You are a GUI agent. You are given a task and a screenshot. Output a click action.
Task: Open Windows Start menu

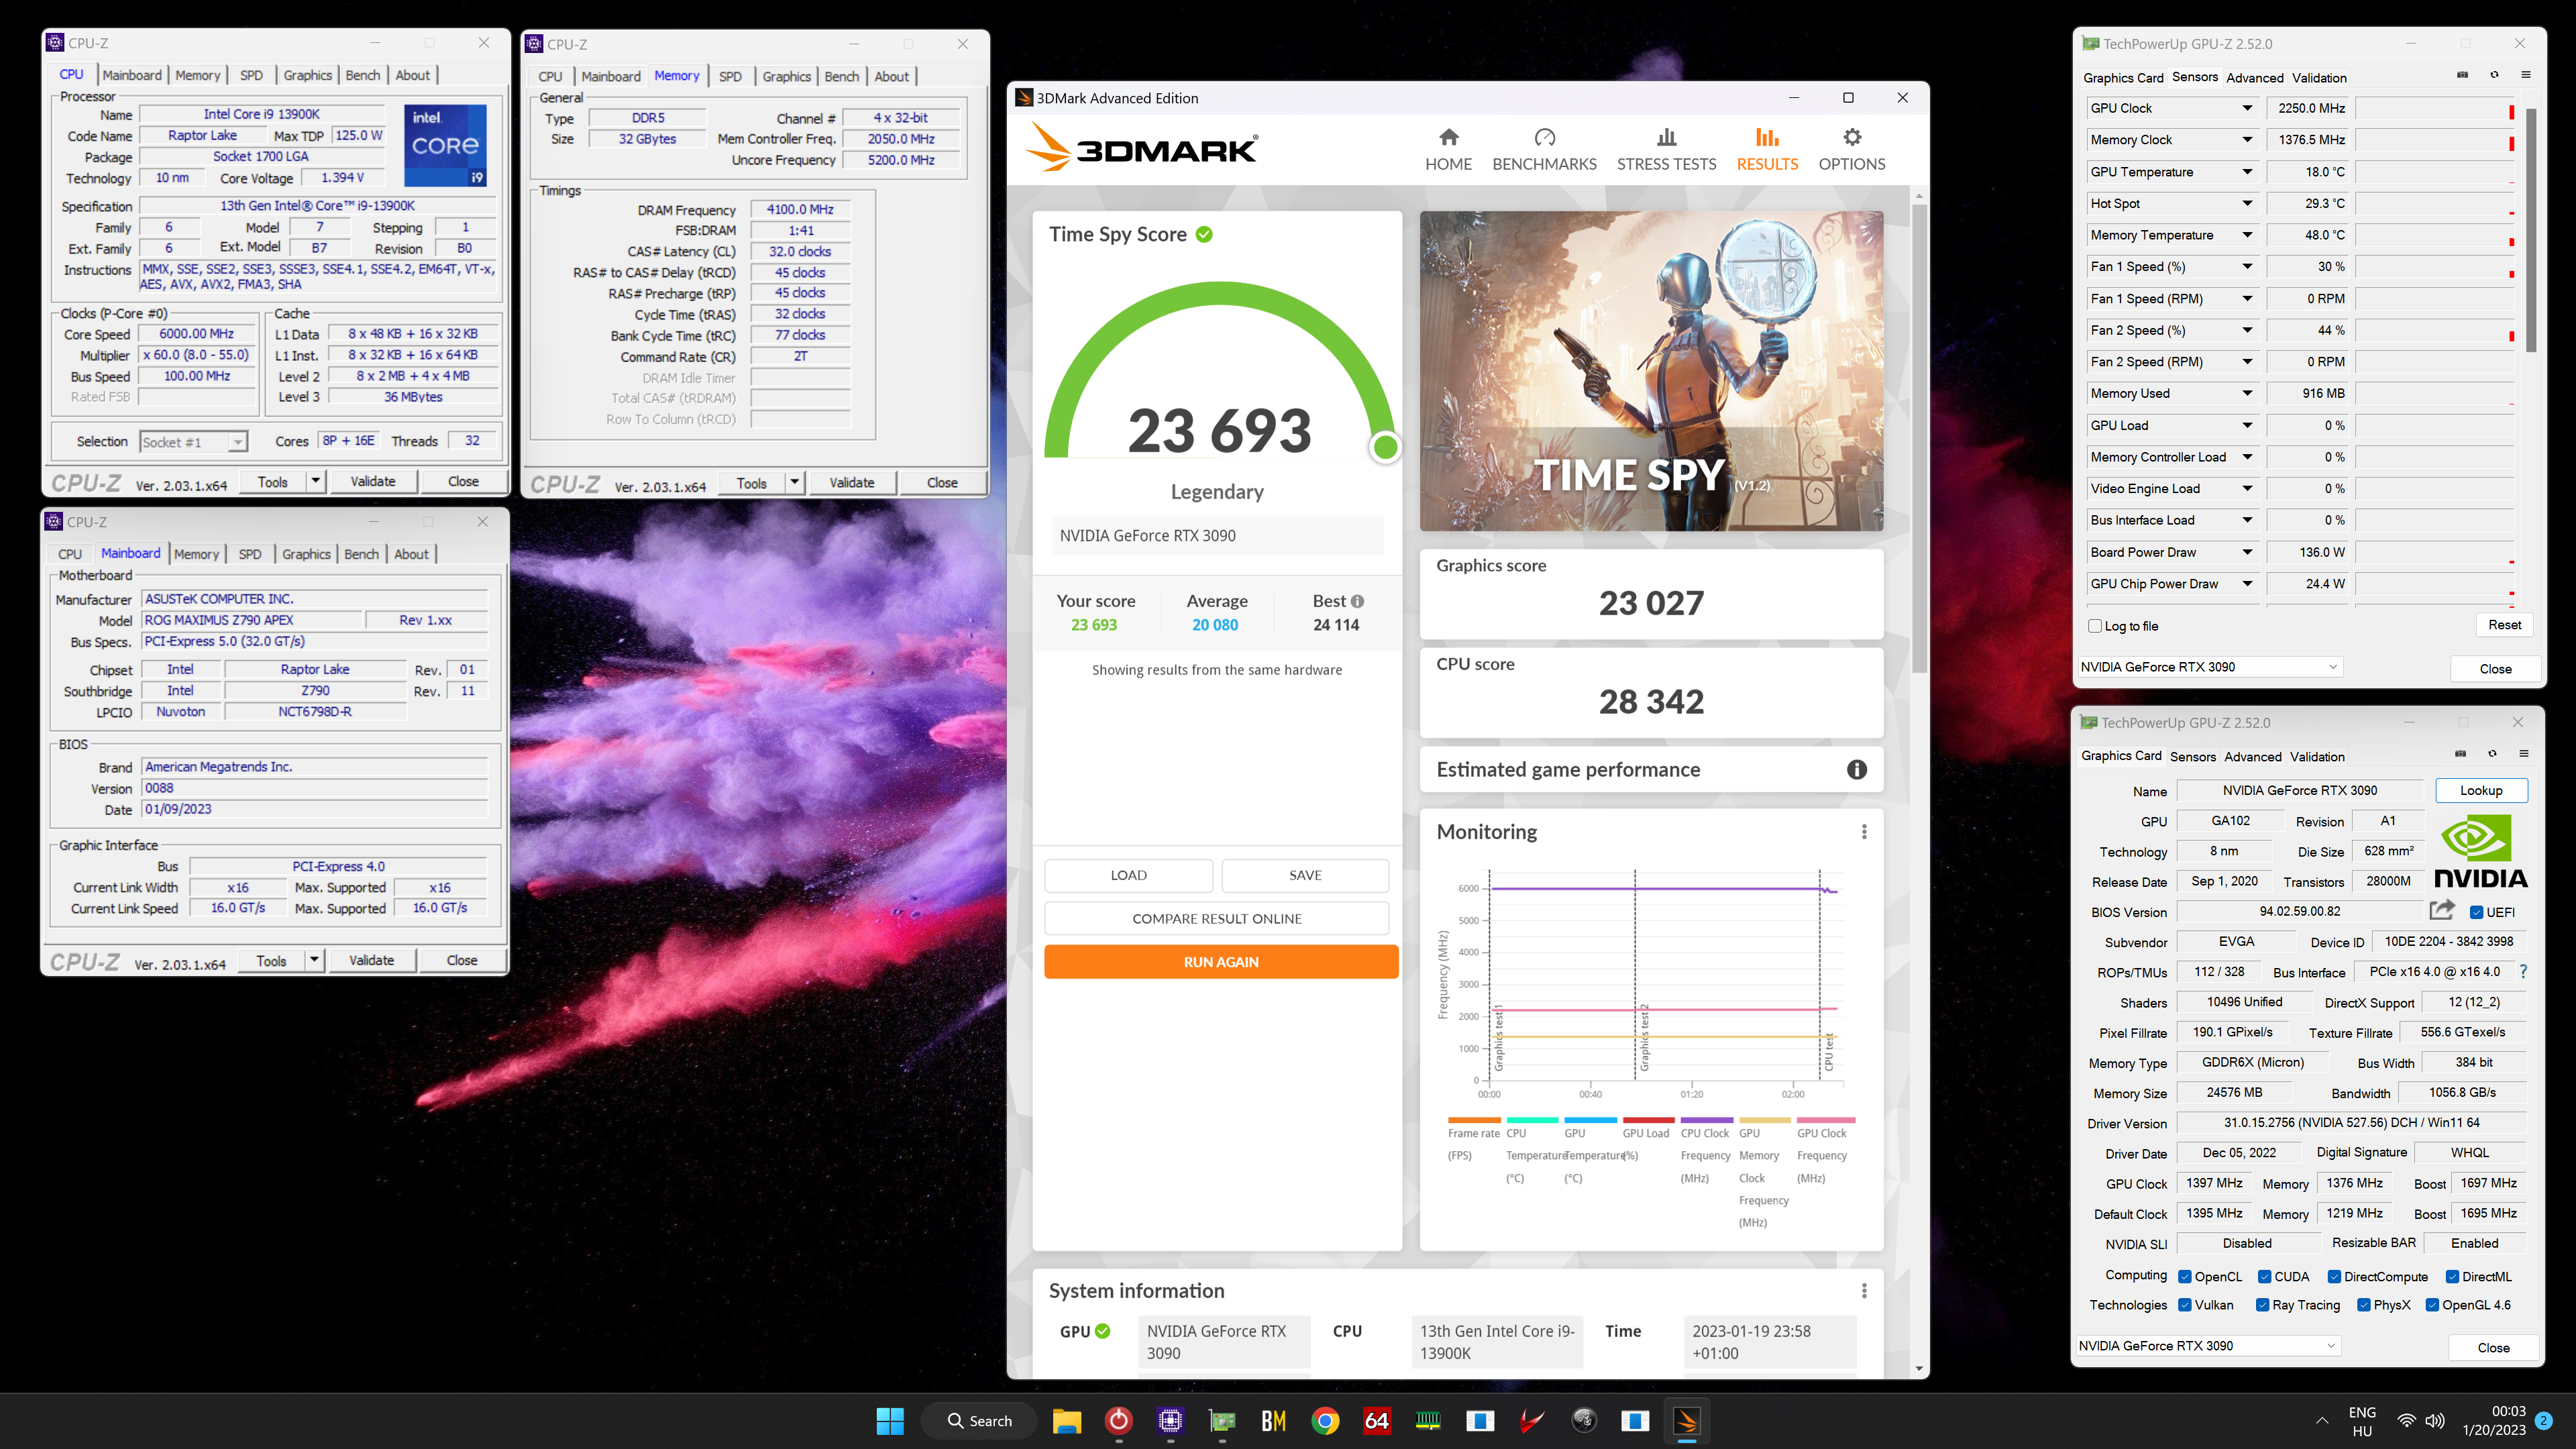coord(889,1420)
